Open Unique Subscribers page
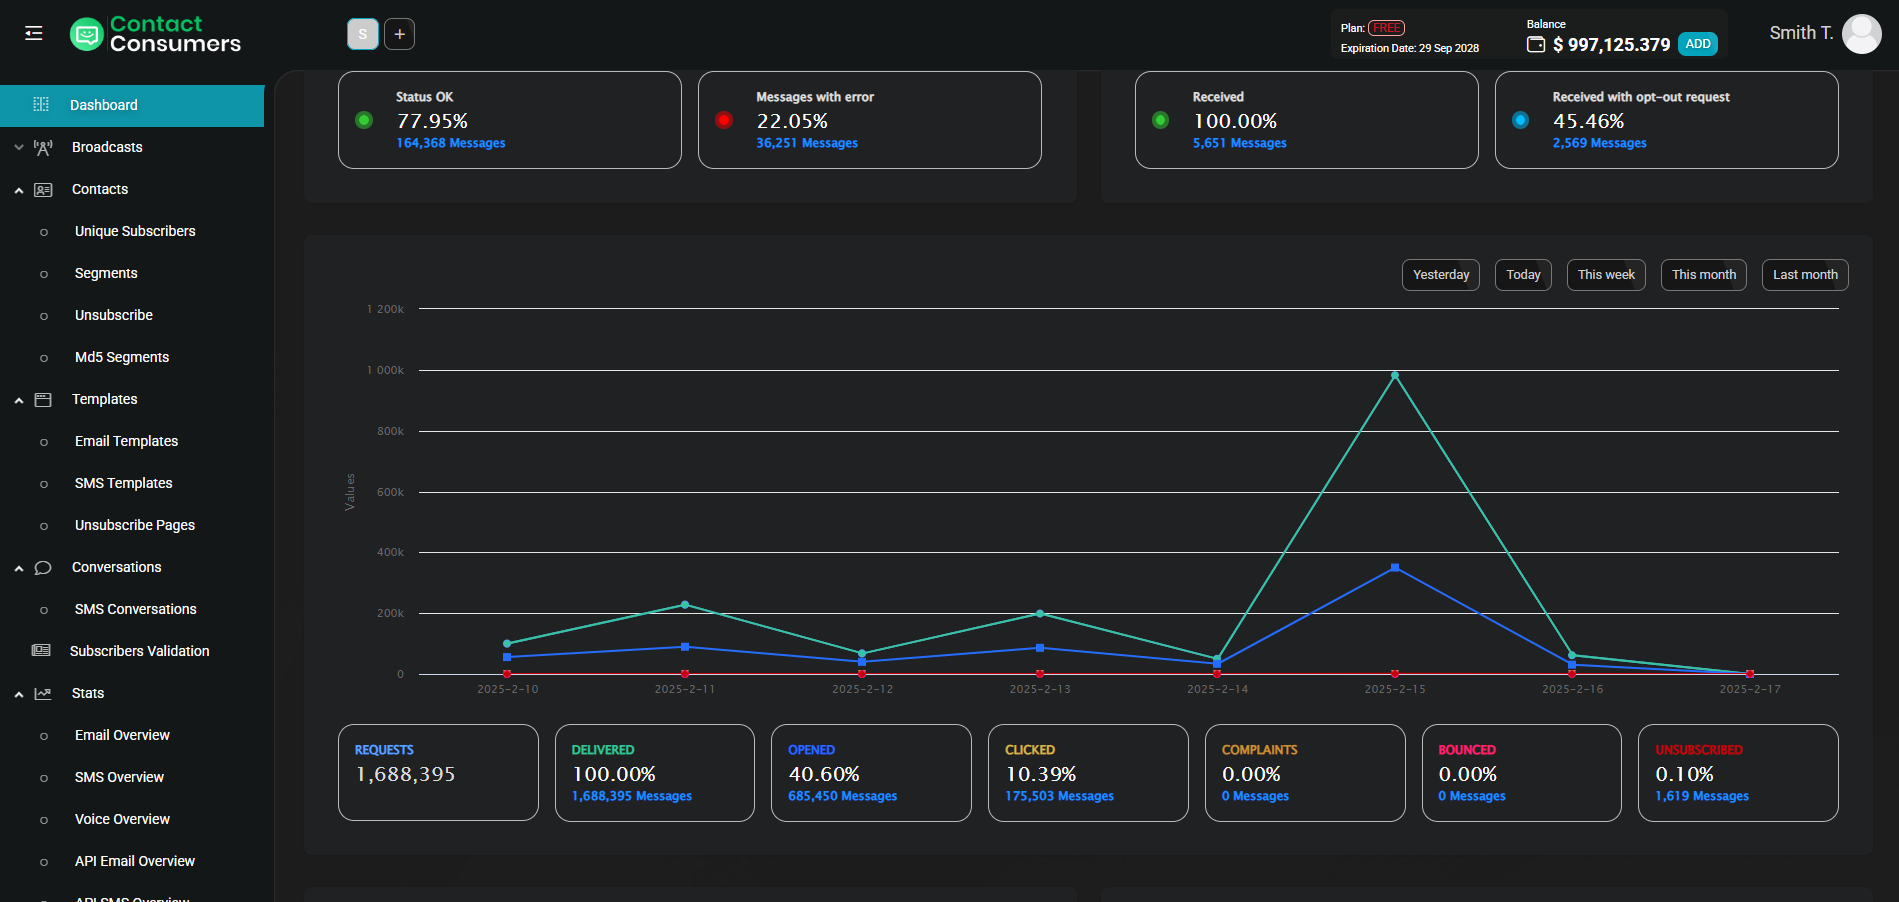 [135, 231]
